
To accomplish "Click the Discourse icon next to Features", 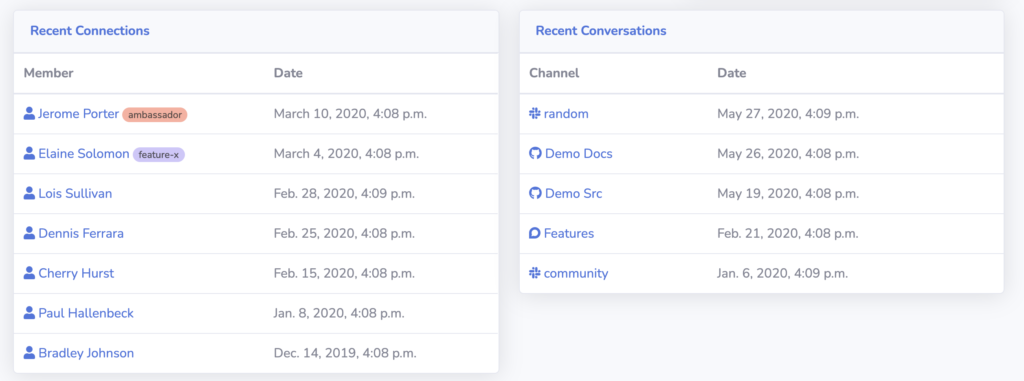I will click(x=535, y=233).
